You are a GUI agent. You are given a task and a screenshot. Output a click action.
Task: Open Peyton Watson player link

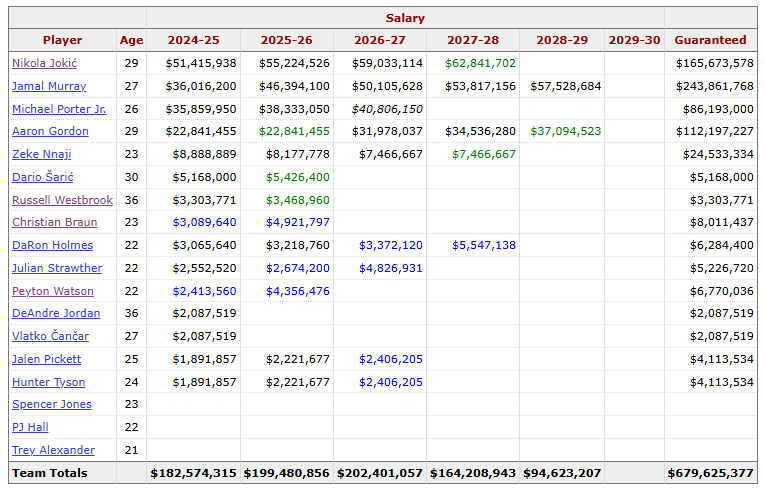[53, 291]
